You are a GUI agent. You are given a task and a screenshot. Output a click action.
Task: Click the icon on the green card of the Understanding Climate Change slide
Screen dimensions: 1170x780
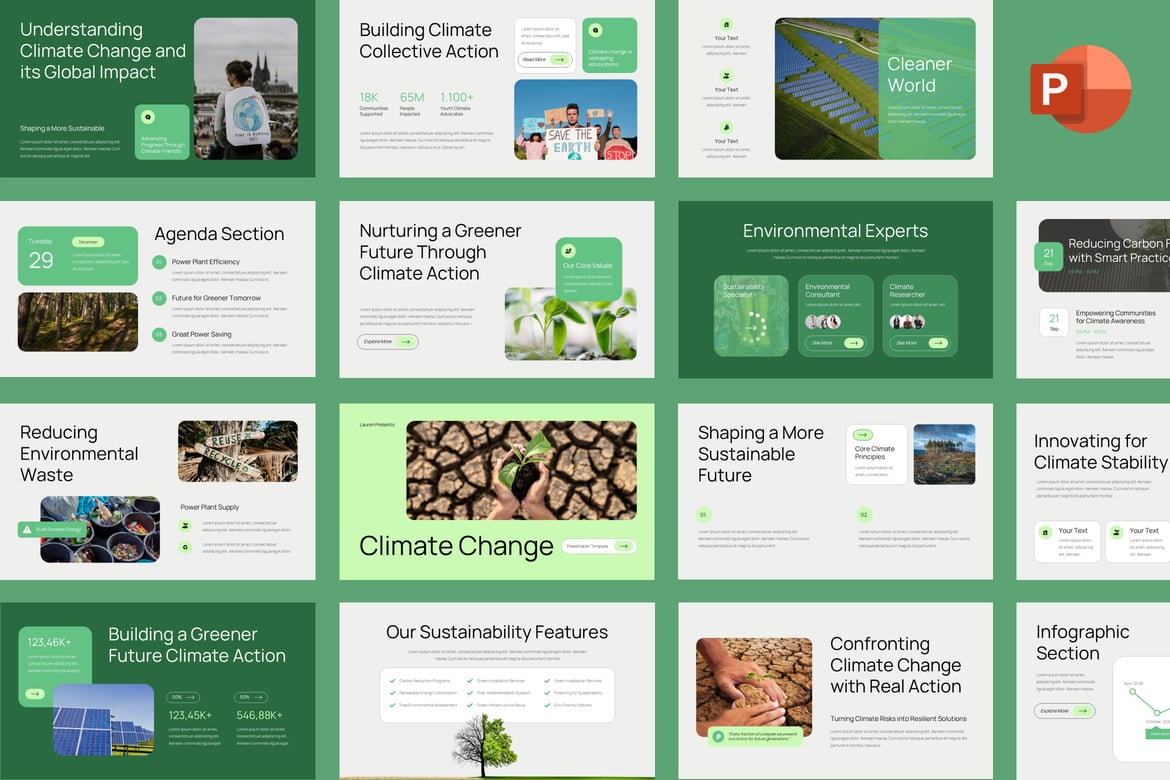click(148, 117)
